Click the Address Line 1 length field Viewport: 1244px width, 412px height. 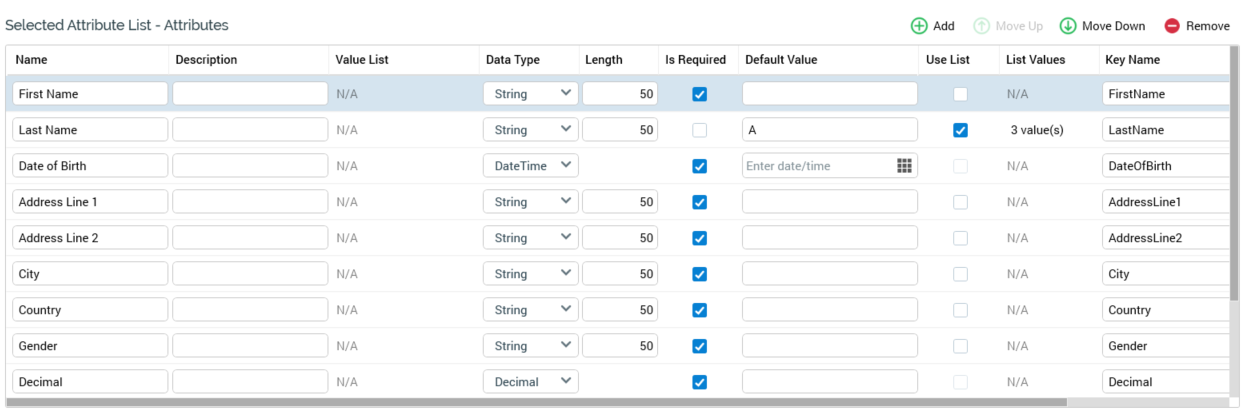(619, 202)
